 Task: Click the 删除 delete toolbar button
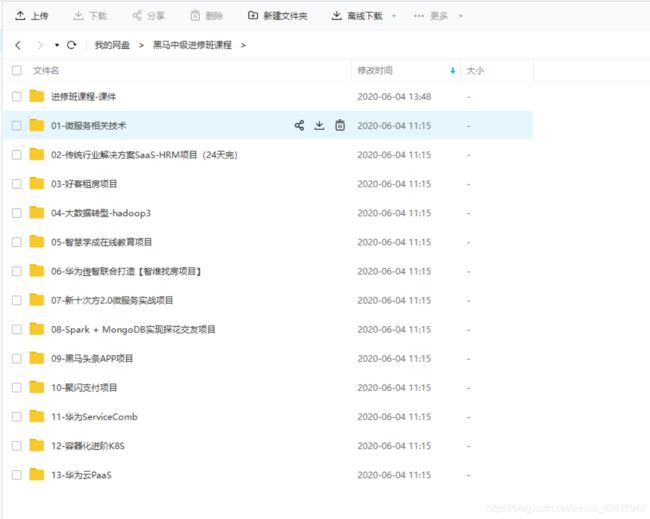pyautogui.click(x=206, y=16)
